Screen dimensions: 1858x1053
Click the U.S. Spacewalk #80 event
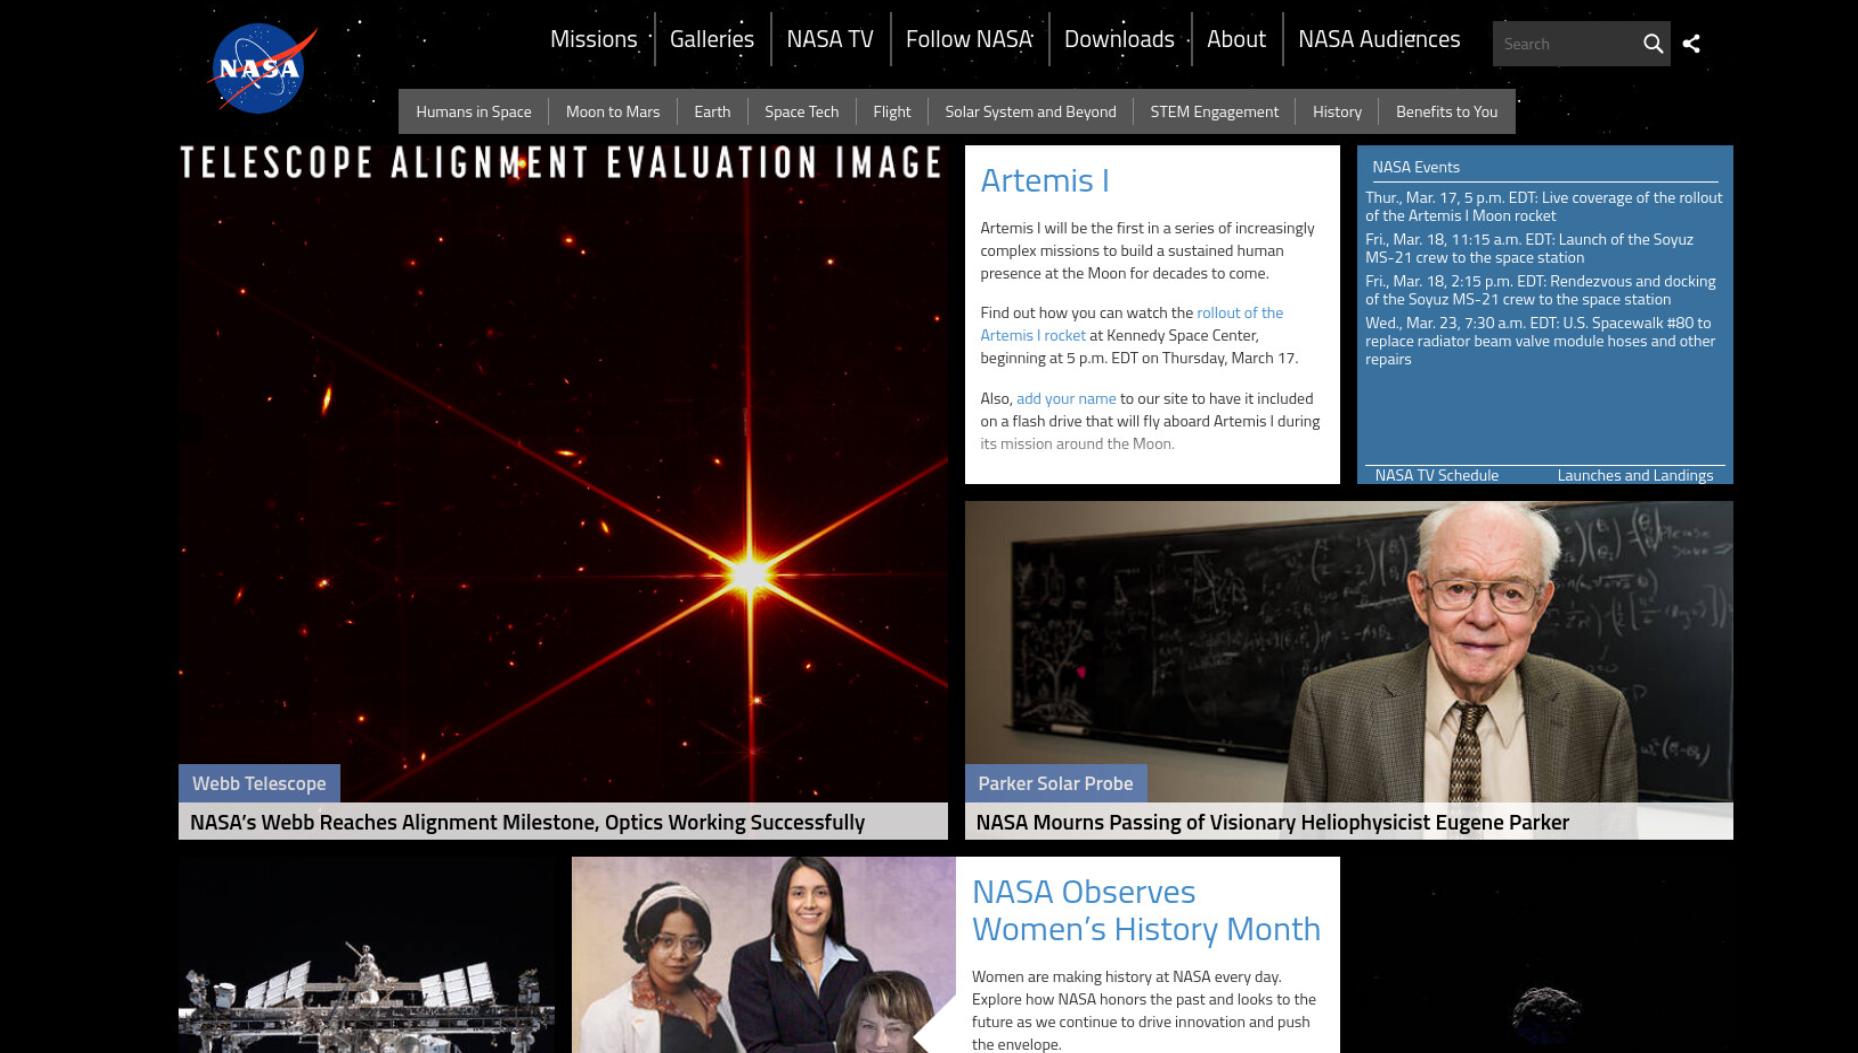coord(1541,341)
